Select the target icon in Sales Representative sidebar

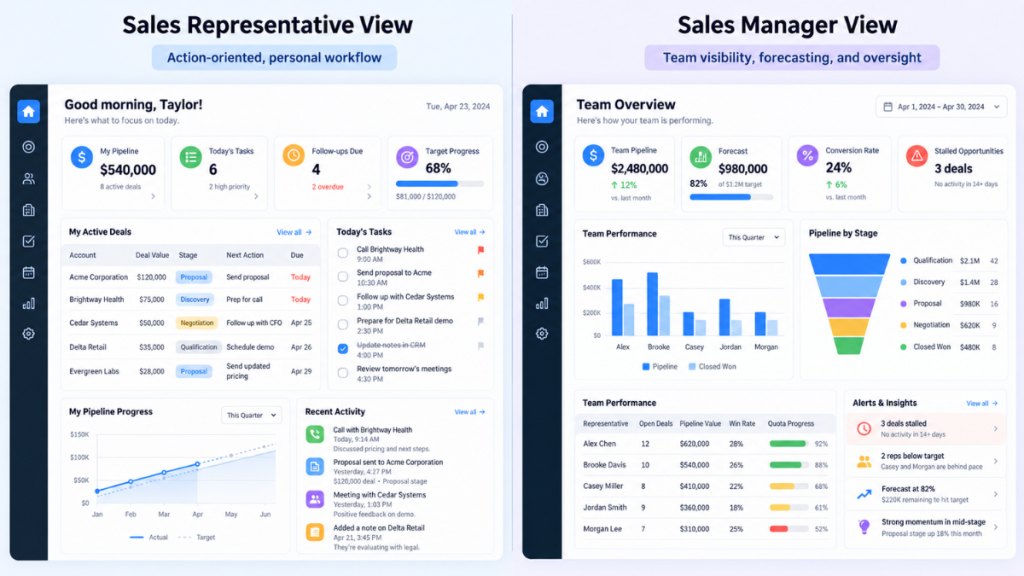[x=29, y=147]
